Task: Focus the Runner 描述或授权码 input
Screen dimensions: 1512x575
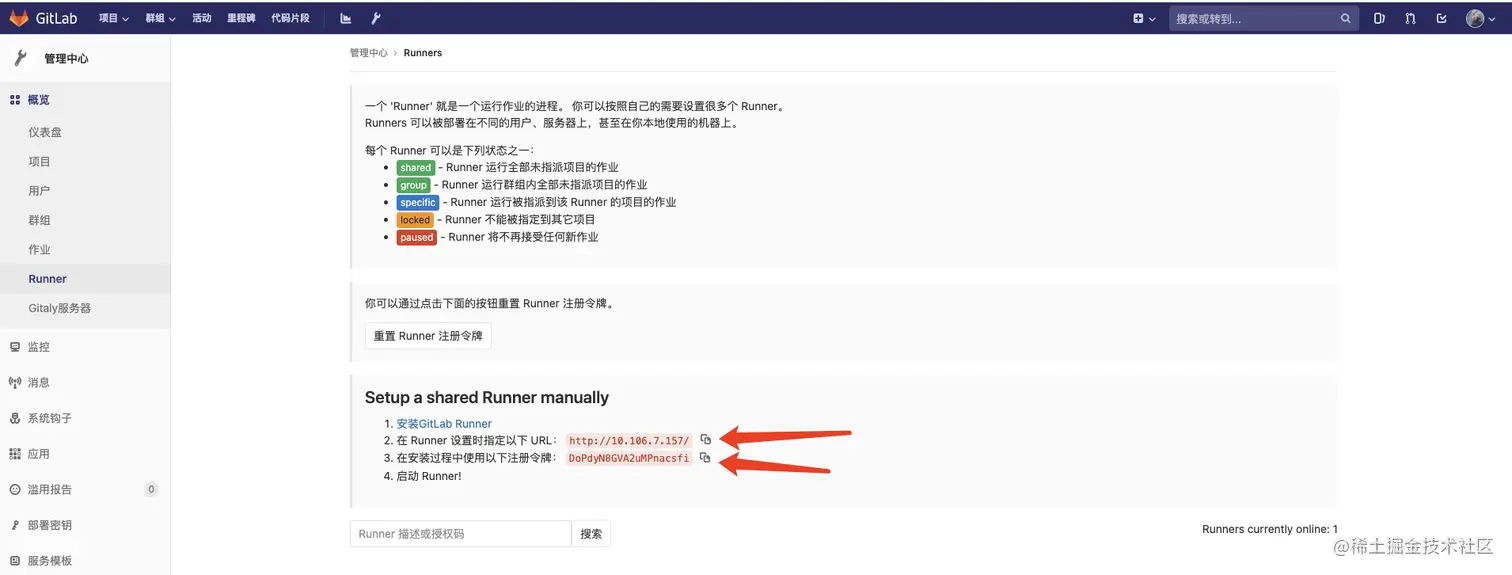Action: [x=460, y=534]
